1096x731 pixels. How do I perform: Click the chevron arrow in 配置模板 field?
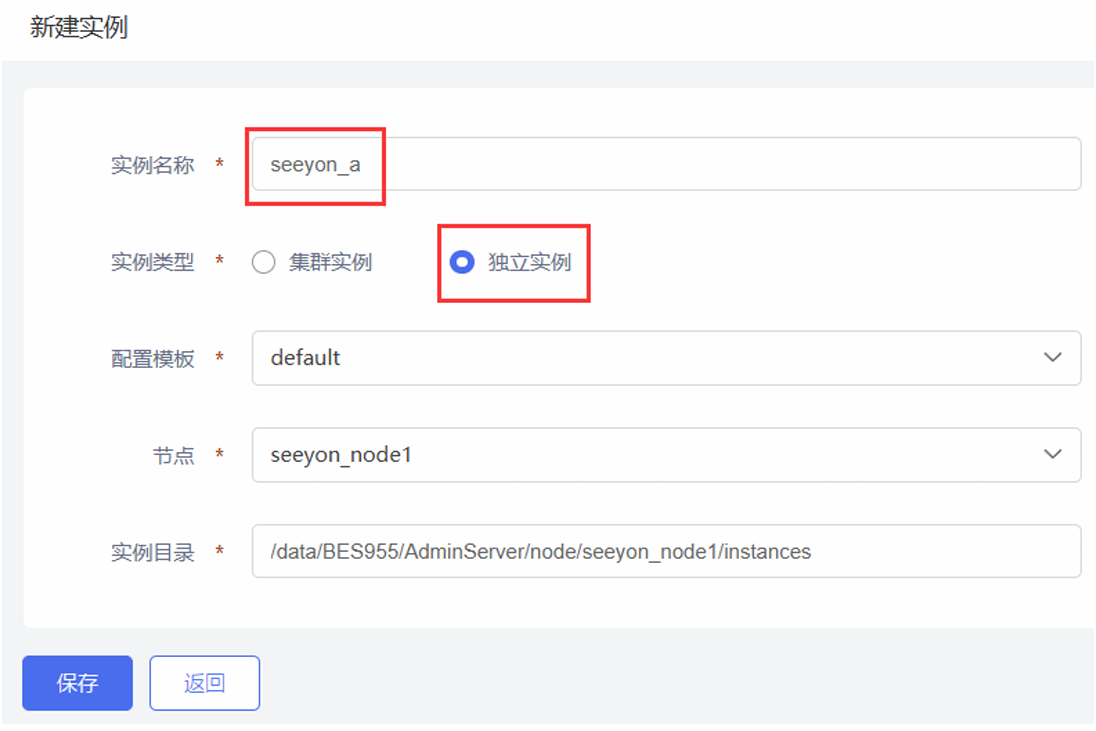[x=1052, y=358]
